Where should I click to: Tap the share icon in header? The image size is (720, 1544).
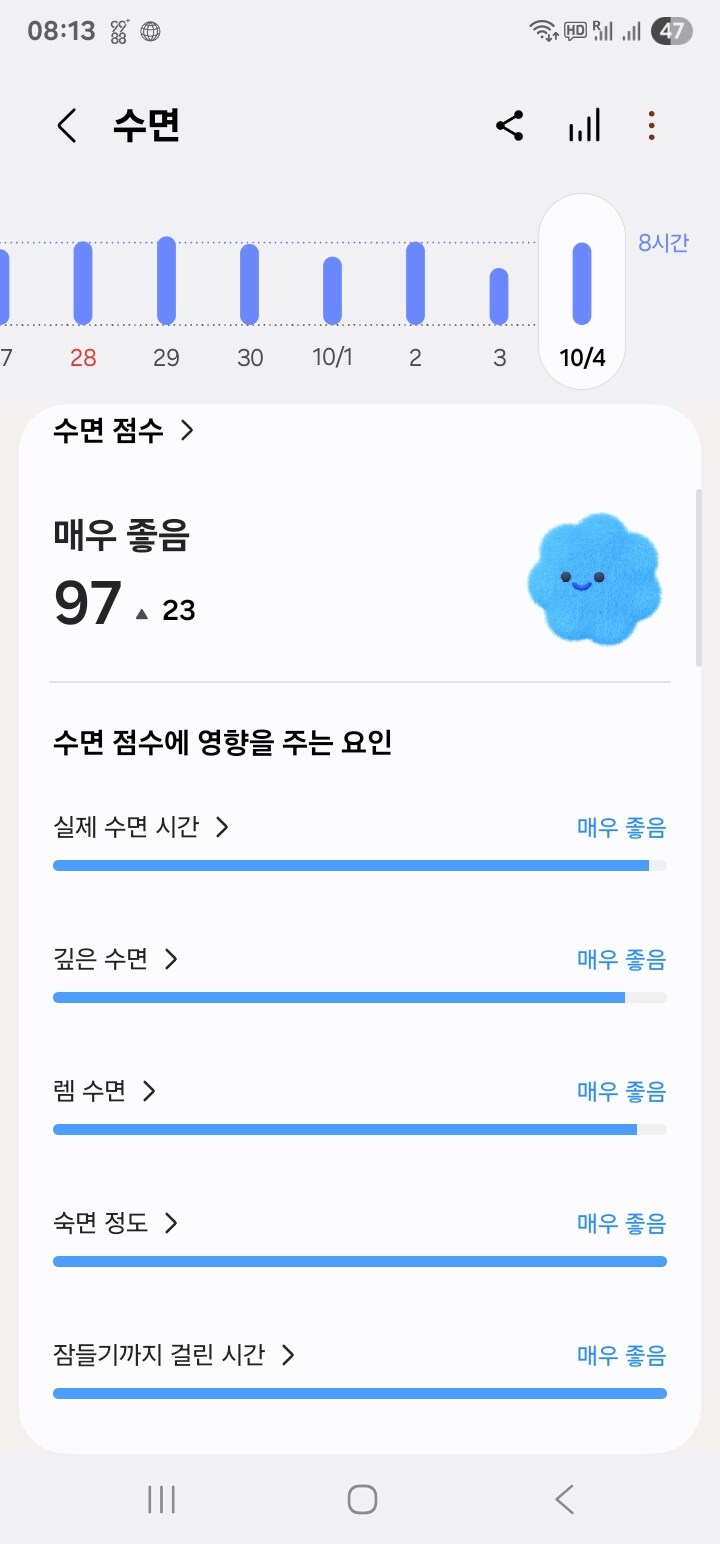(x=509, y=127)
